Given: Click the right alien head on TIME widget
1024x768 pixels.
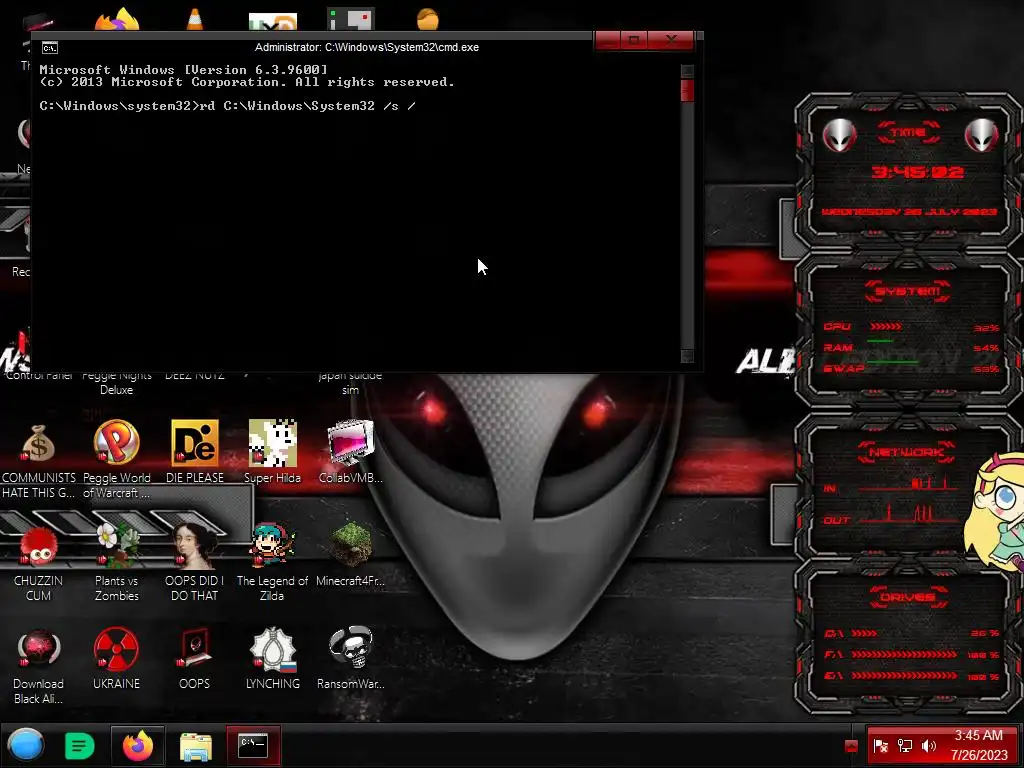Looking at the screenshot, I should click(981, 135).
